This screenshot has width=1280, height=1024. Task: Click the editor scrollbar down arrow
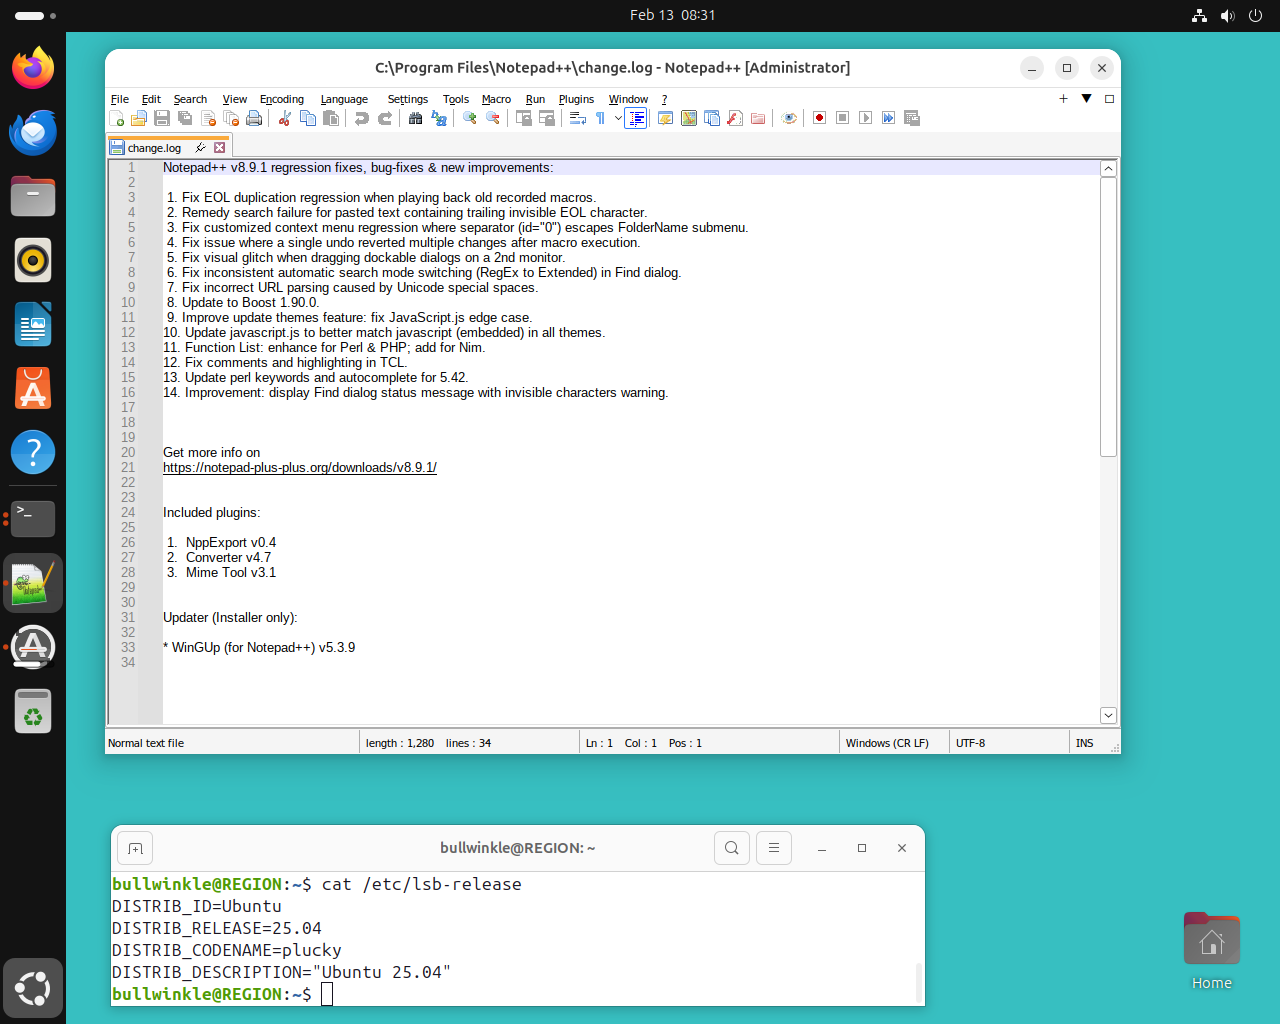(1108, 715)
